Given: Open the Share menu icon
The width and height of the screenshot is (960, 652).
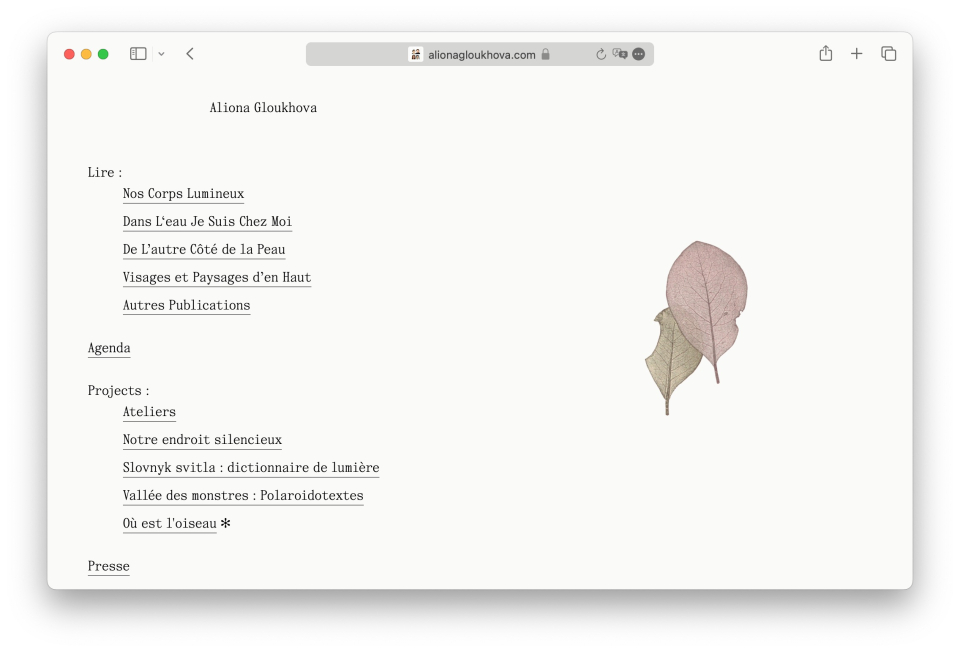Looking at the screenshot, I should tap(825, 53).
